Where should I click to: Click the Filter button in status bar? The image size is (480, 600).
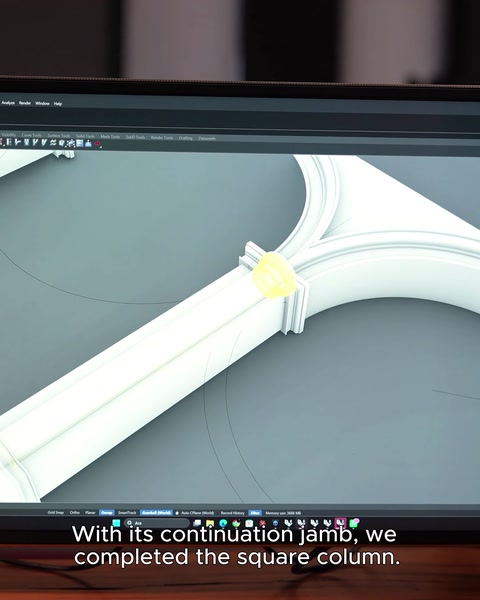255,513
